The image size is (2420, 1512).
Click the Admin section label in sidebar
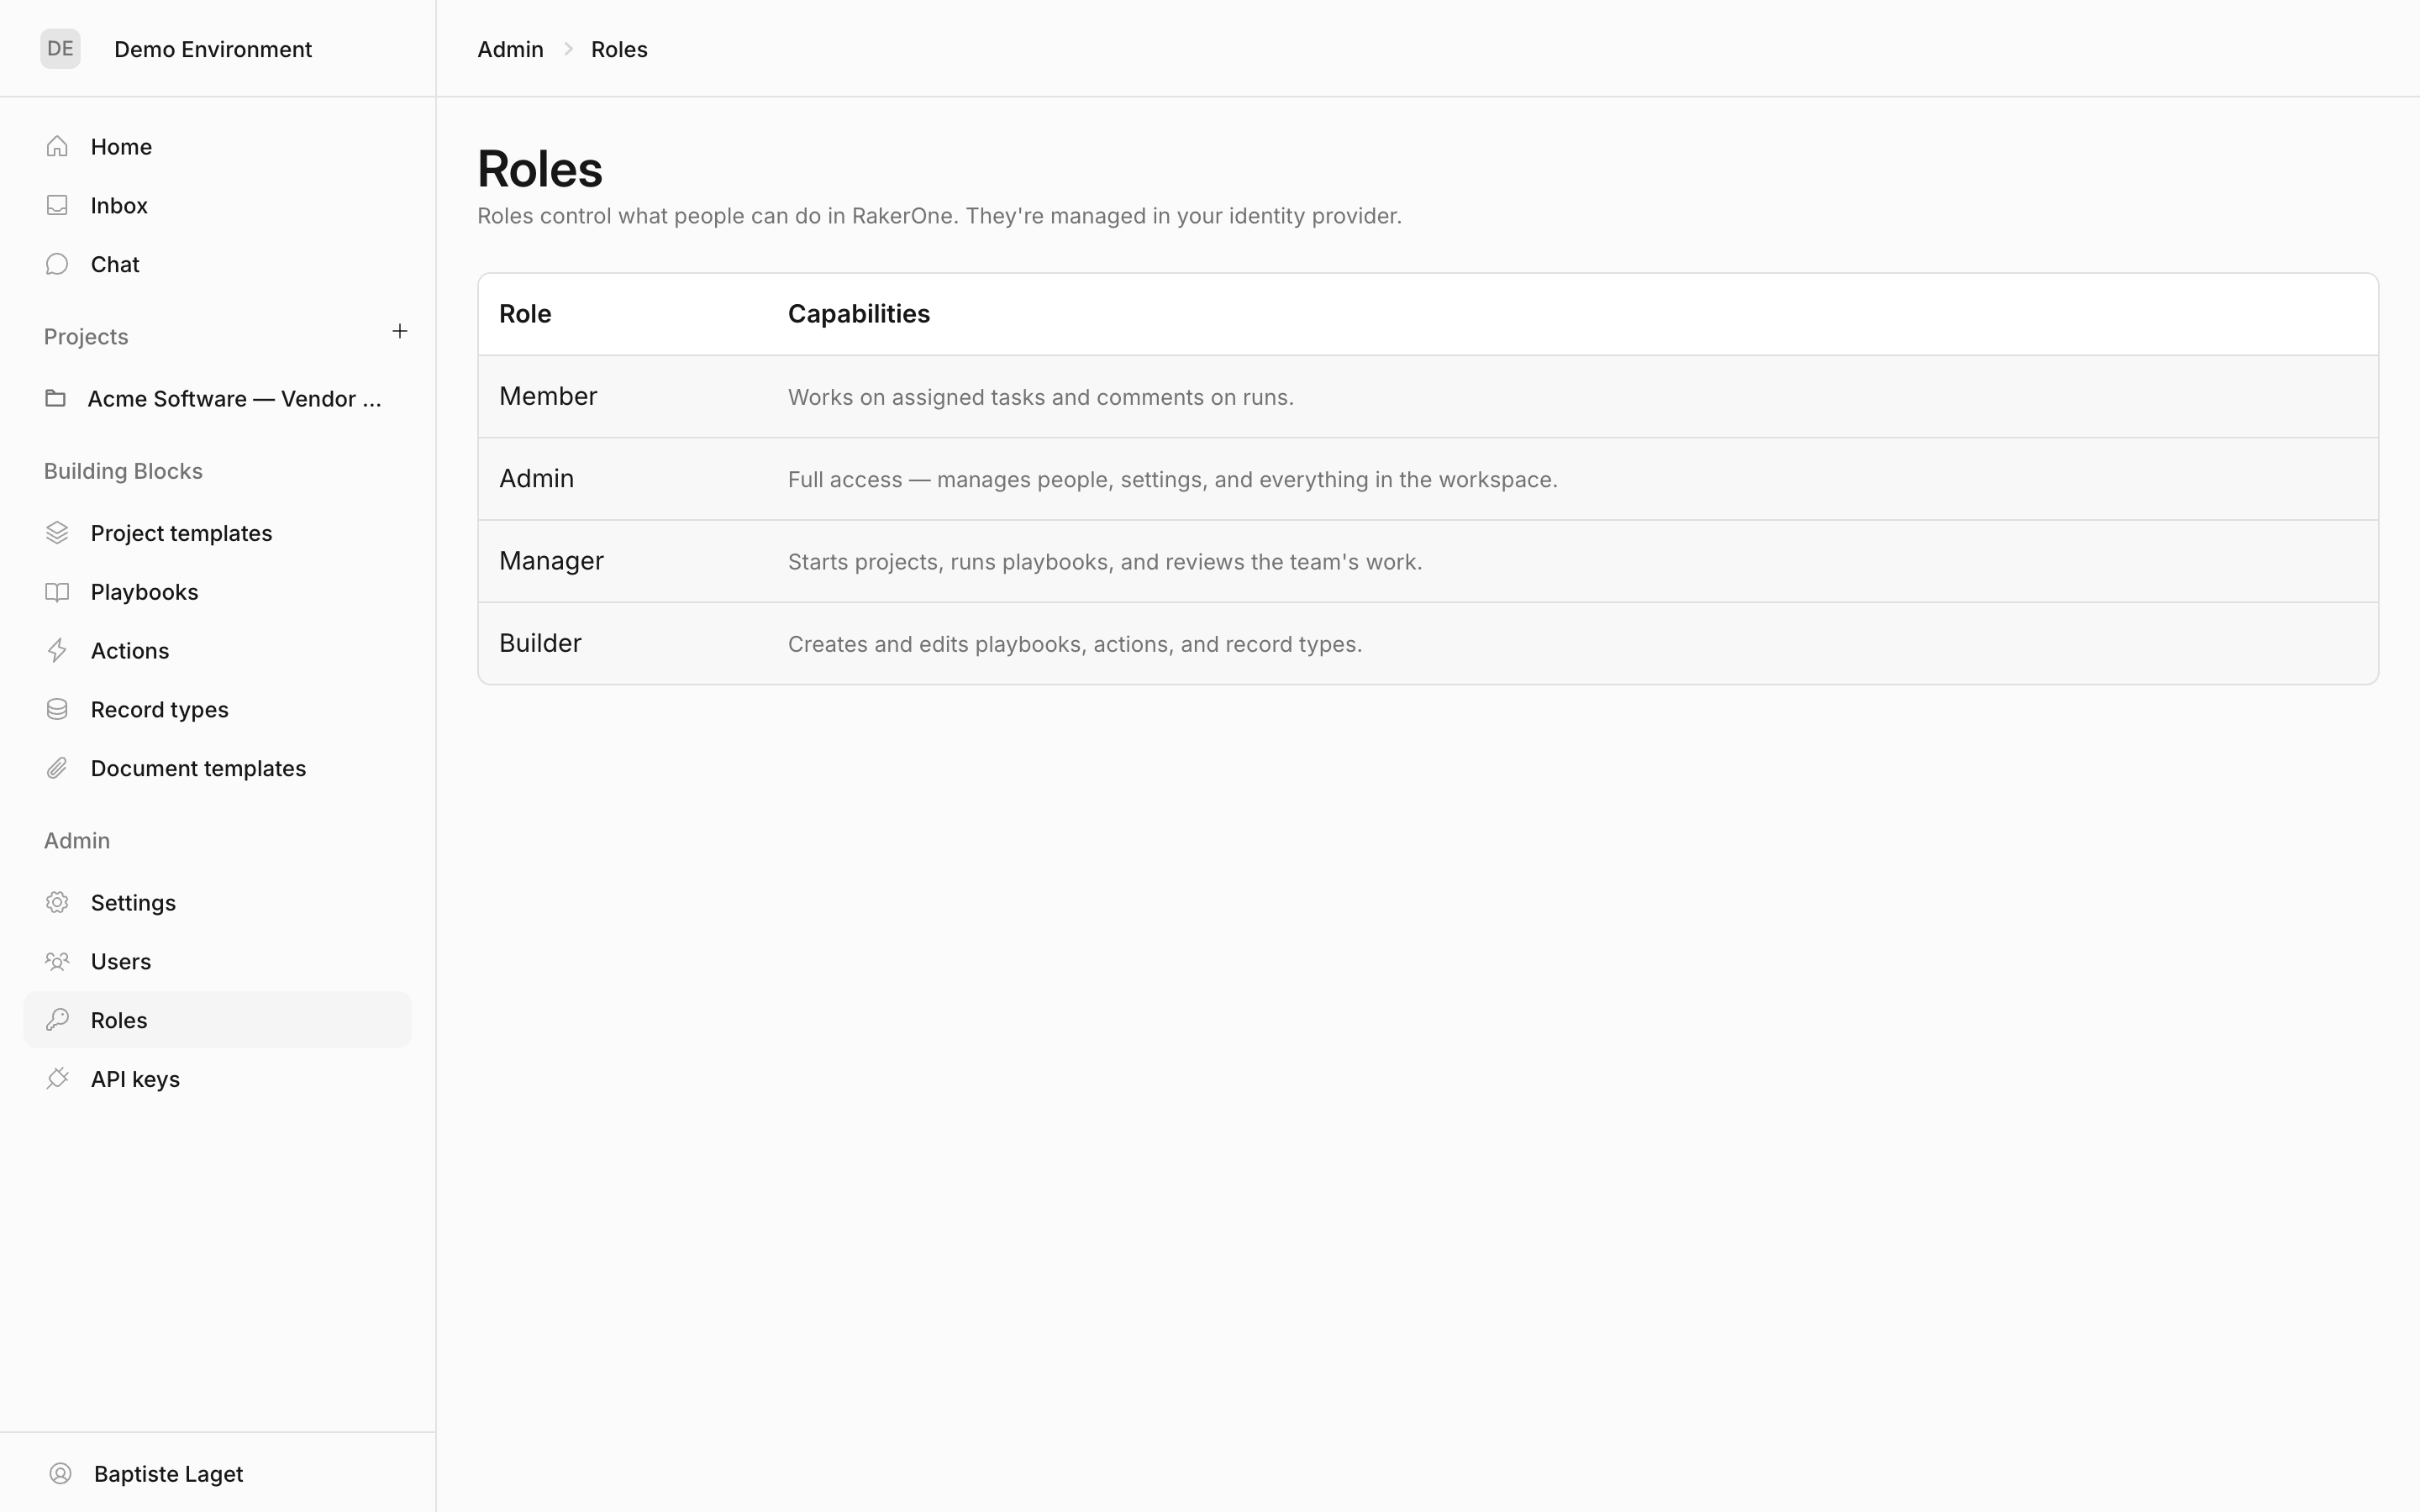[x=77, y=840]
